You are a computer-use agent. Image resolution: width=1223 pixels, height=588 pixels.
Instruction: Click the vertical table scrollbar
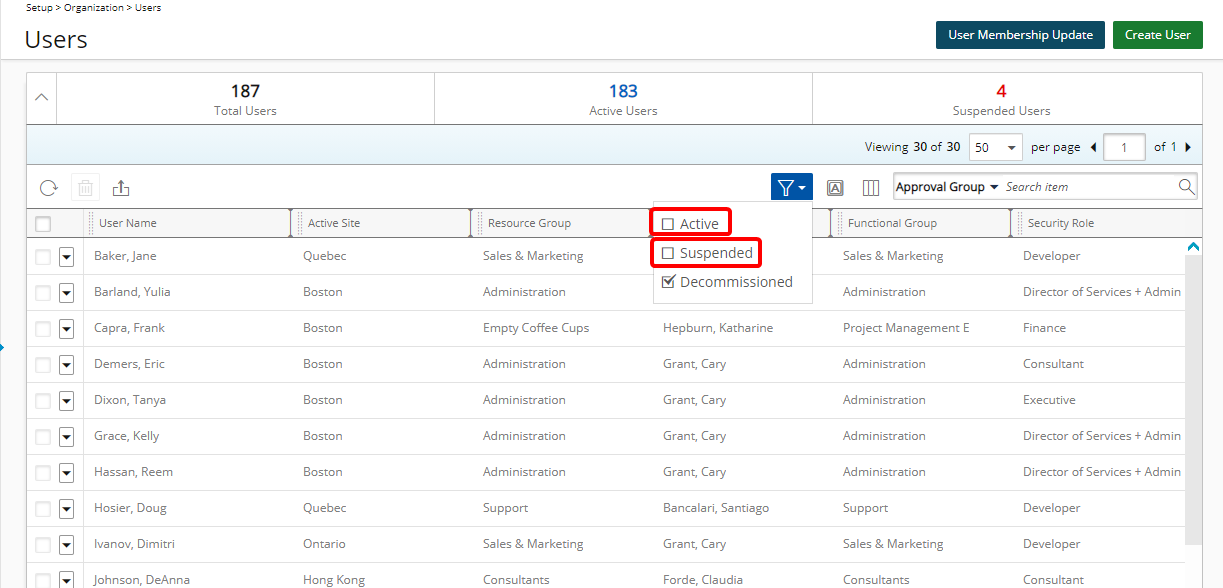pos(1193,400)
